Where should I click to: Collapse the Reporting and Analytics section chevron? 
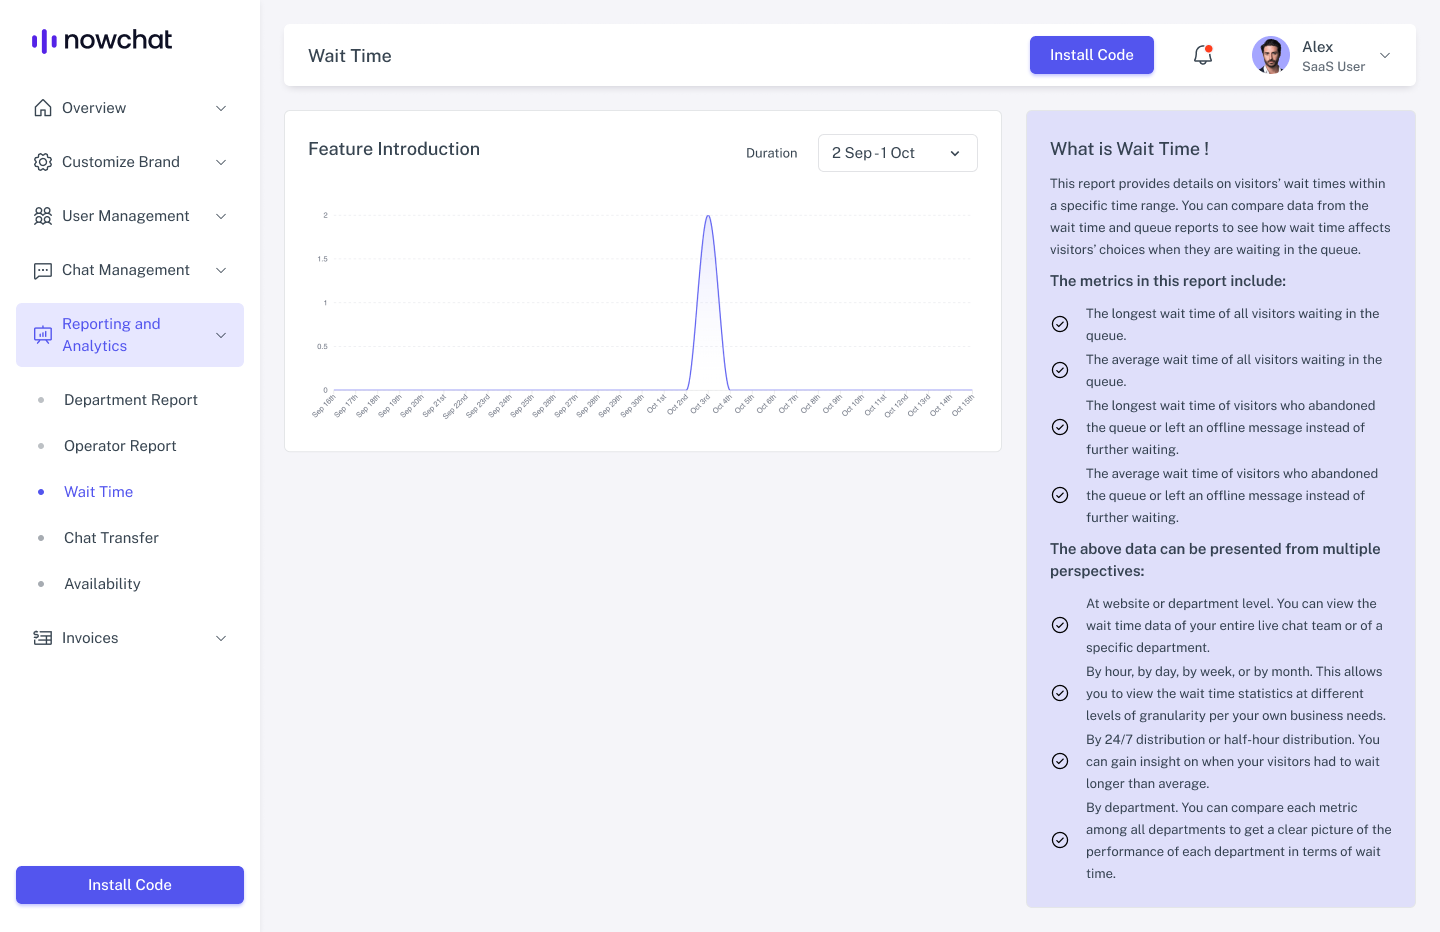pyautogui.click(x=221, y=335)
